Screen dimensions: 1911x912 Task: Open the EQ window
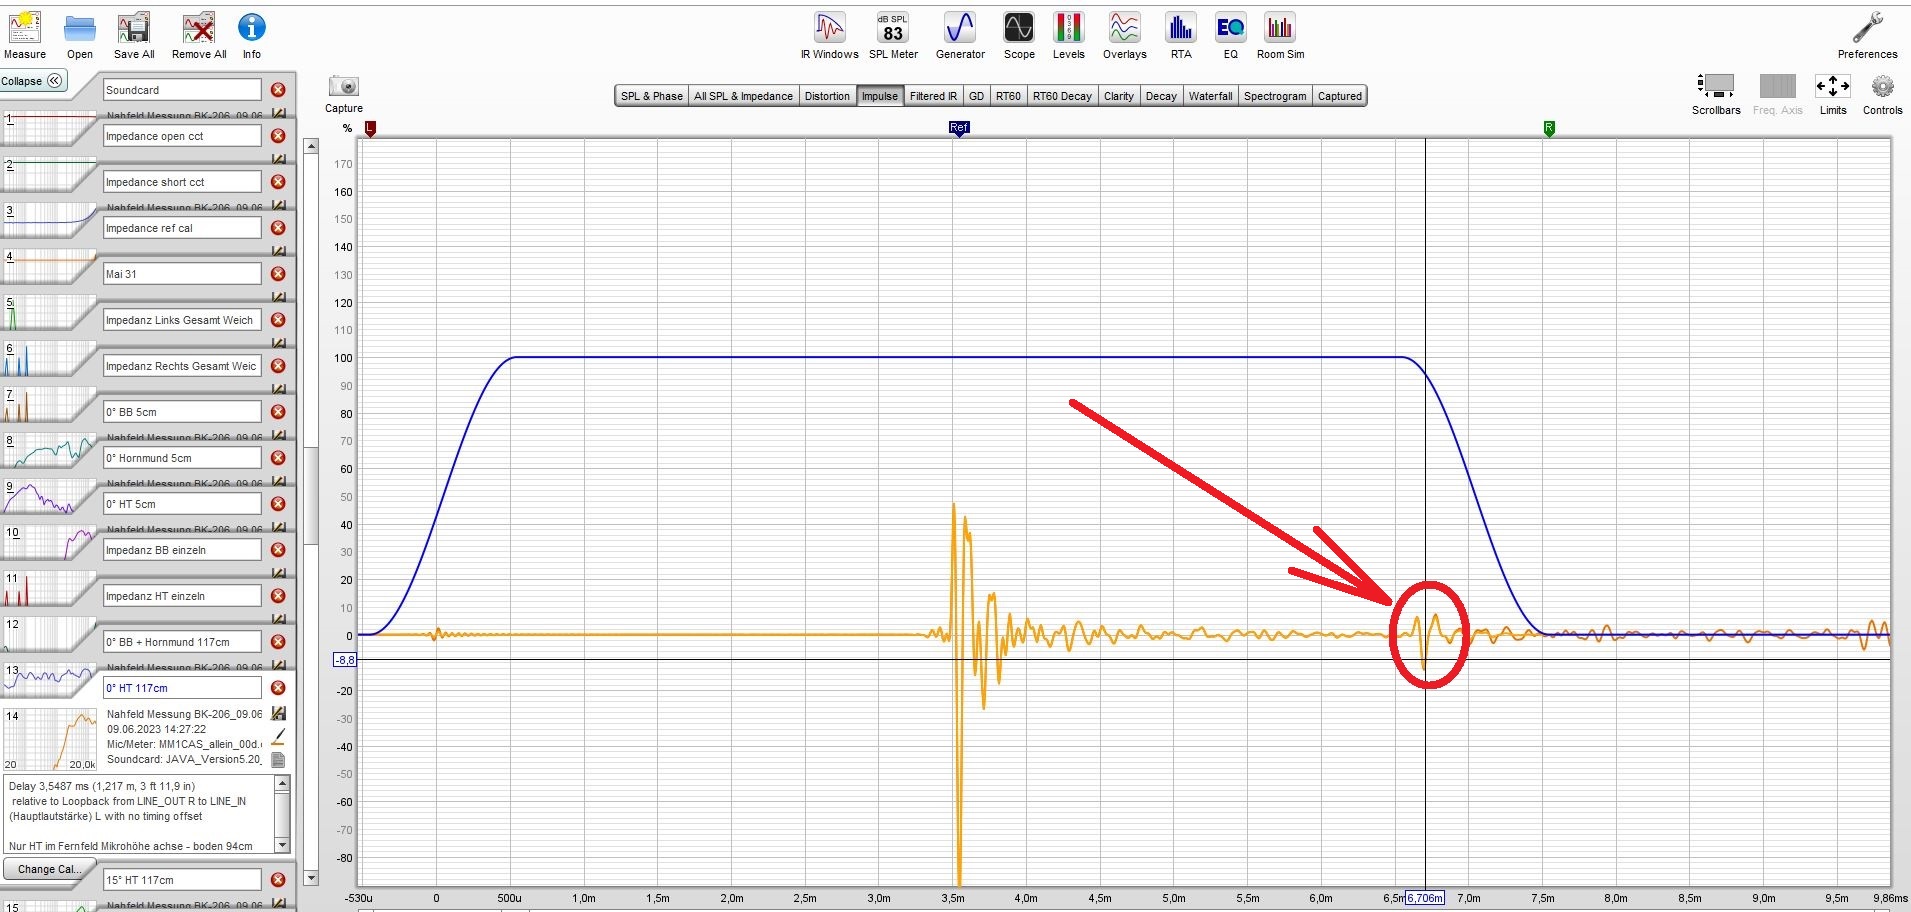(x=1230, y=36)
